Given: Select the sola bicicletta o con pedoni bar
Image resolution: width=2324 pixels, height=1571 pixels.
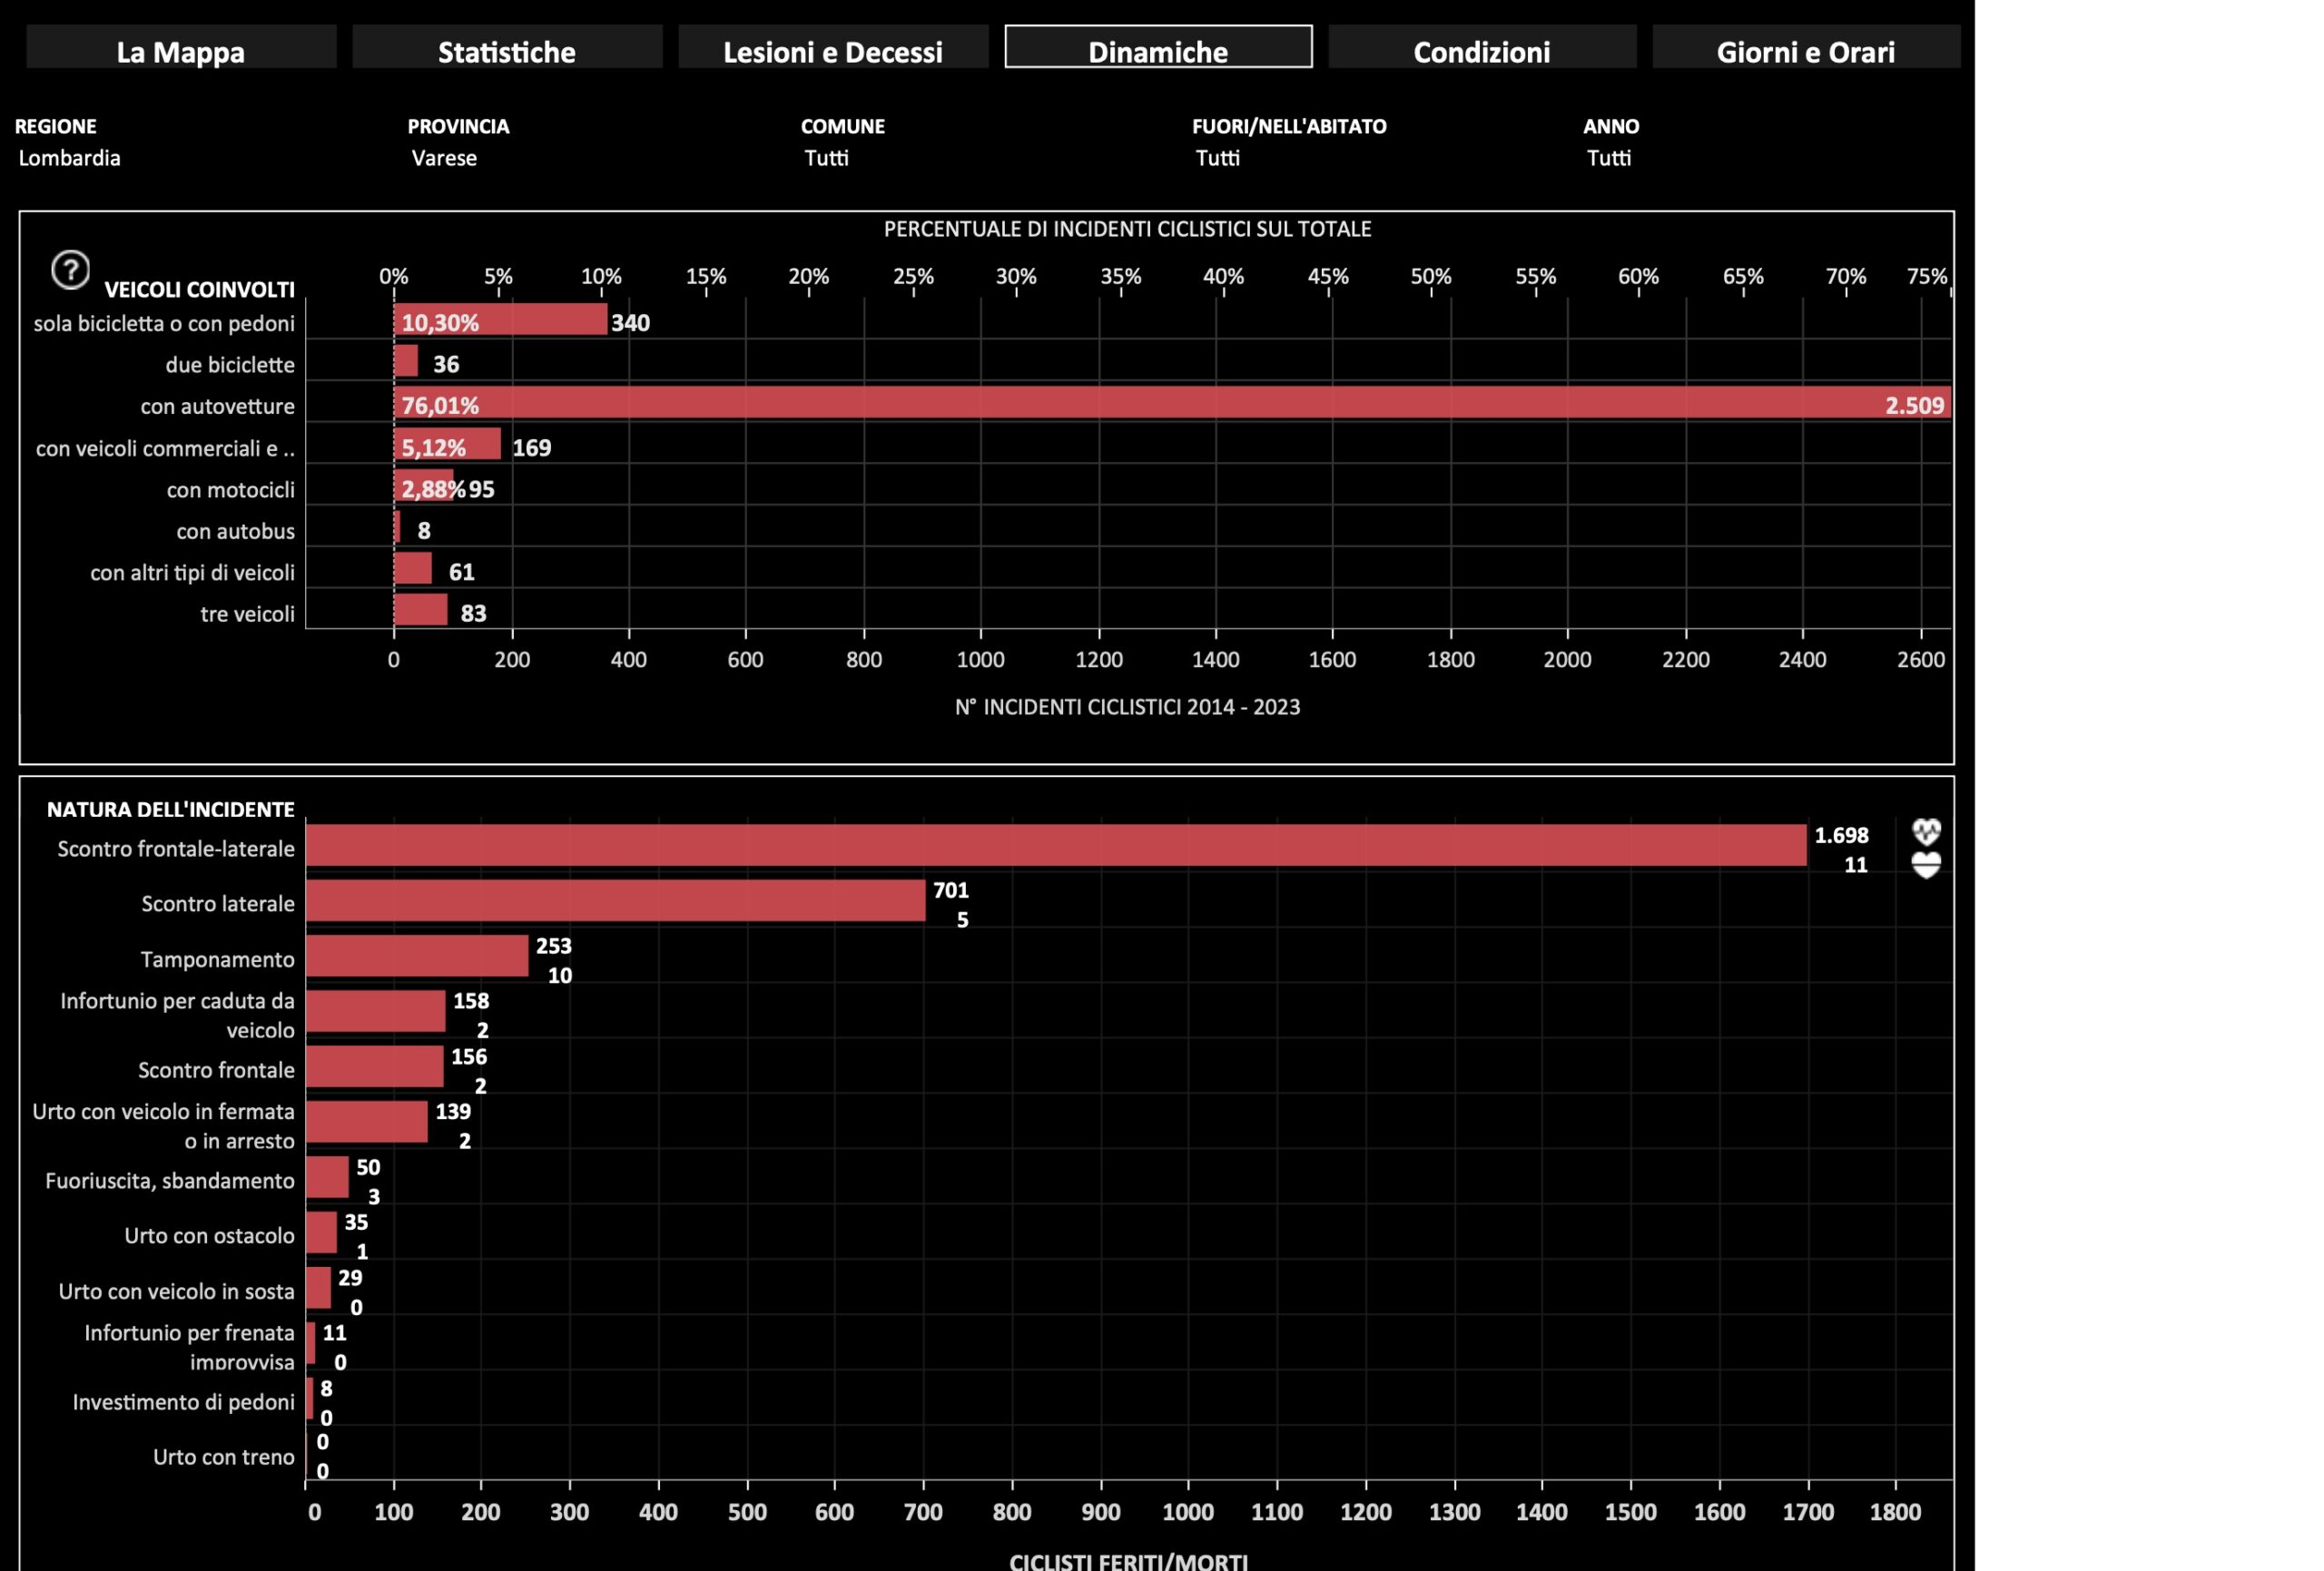Looking at the screenshot, I should click(x=500, y=320).
